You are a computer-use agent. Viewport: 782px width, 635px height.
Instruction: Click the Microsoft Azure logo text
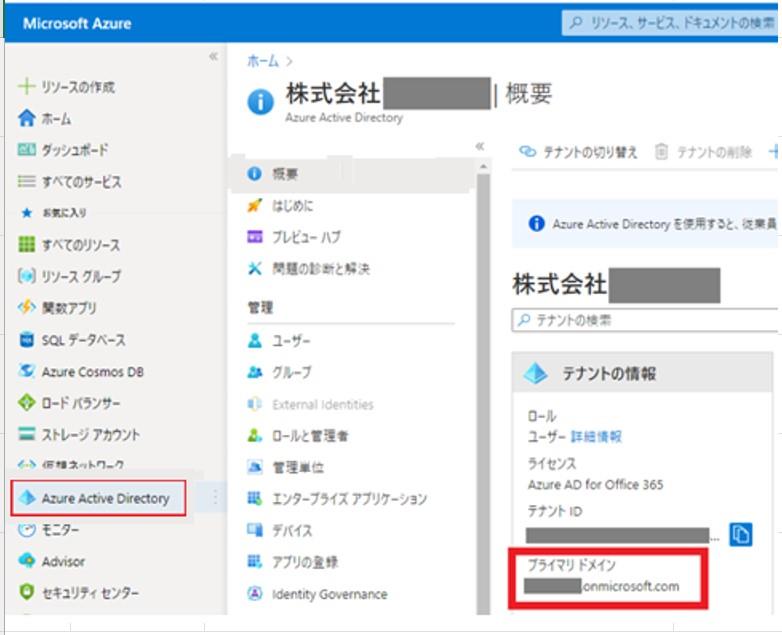[x=77, y=23]
